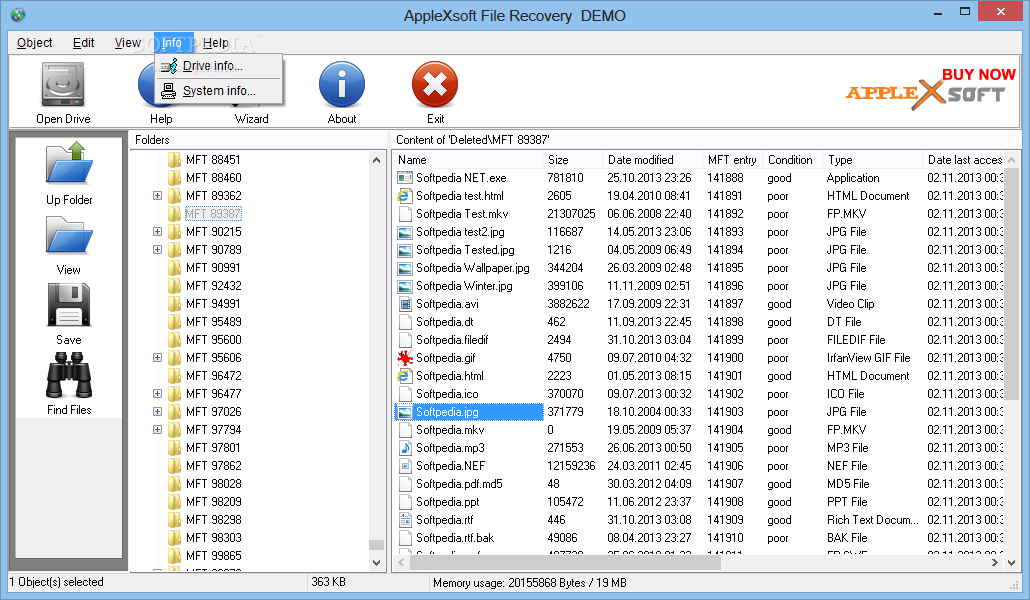Expand the MFT 95606 folder node
1030x600 pixels.
click(157, 358)
